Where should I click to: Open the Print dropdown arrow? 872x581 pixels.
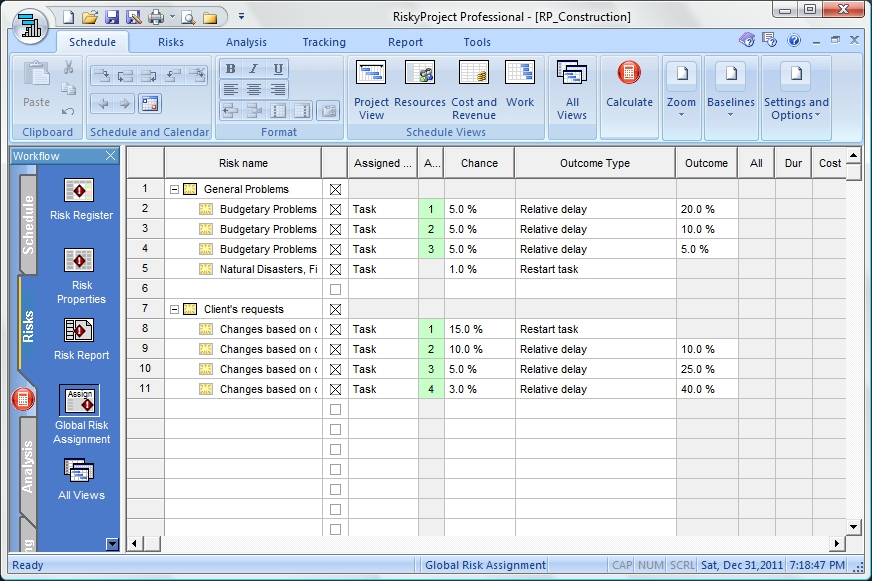(x=172, y=17)
